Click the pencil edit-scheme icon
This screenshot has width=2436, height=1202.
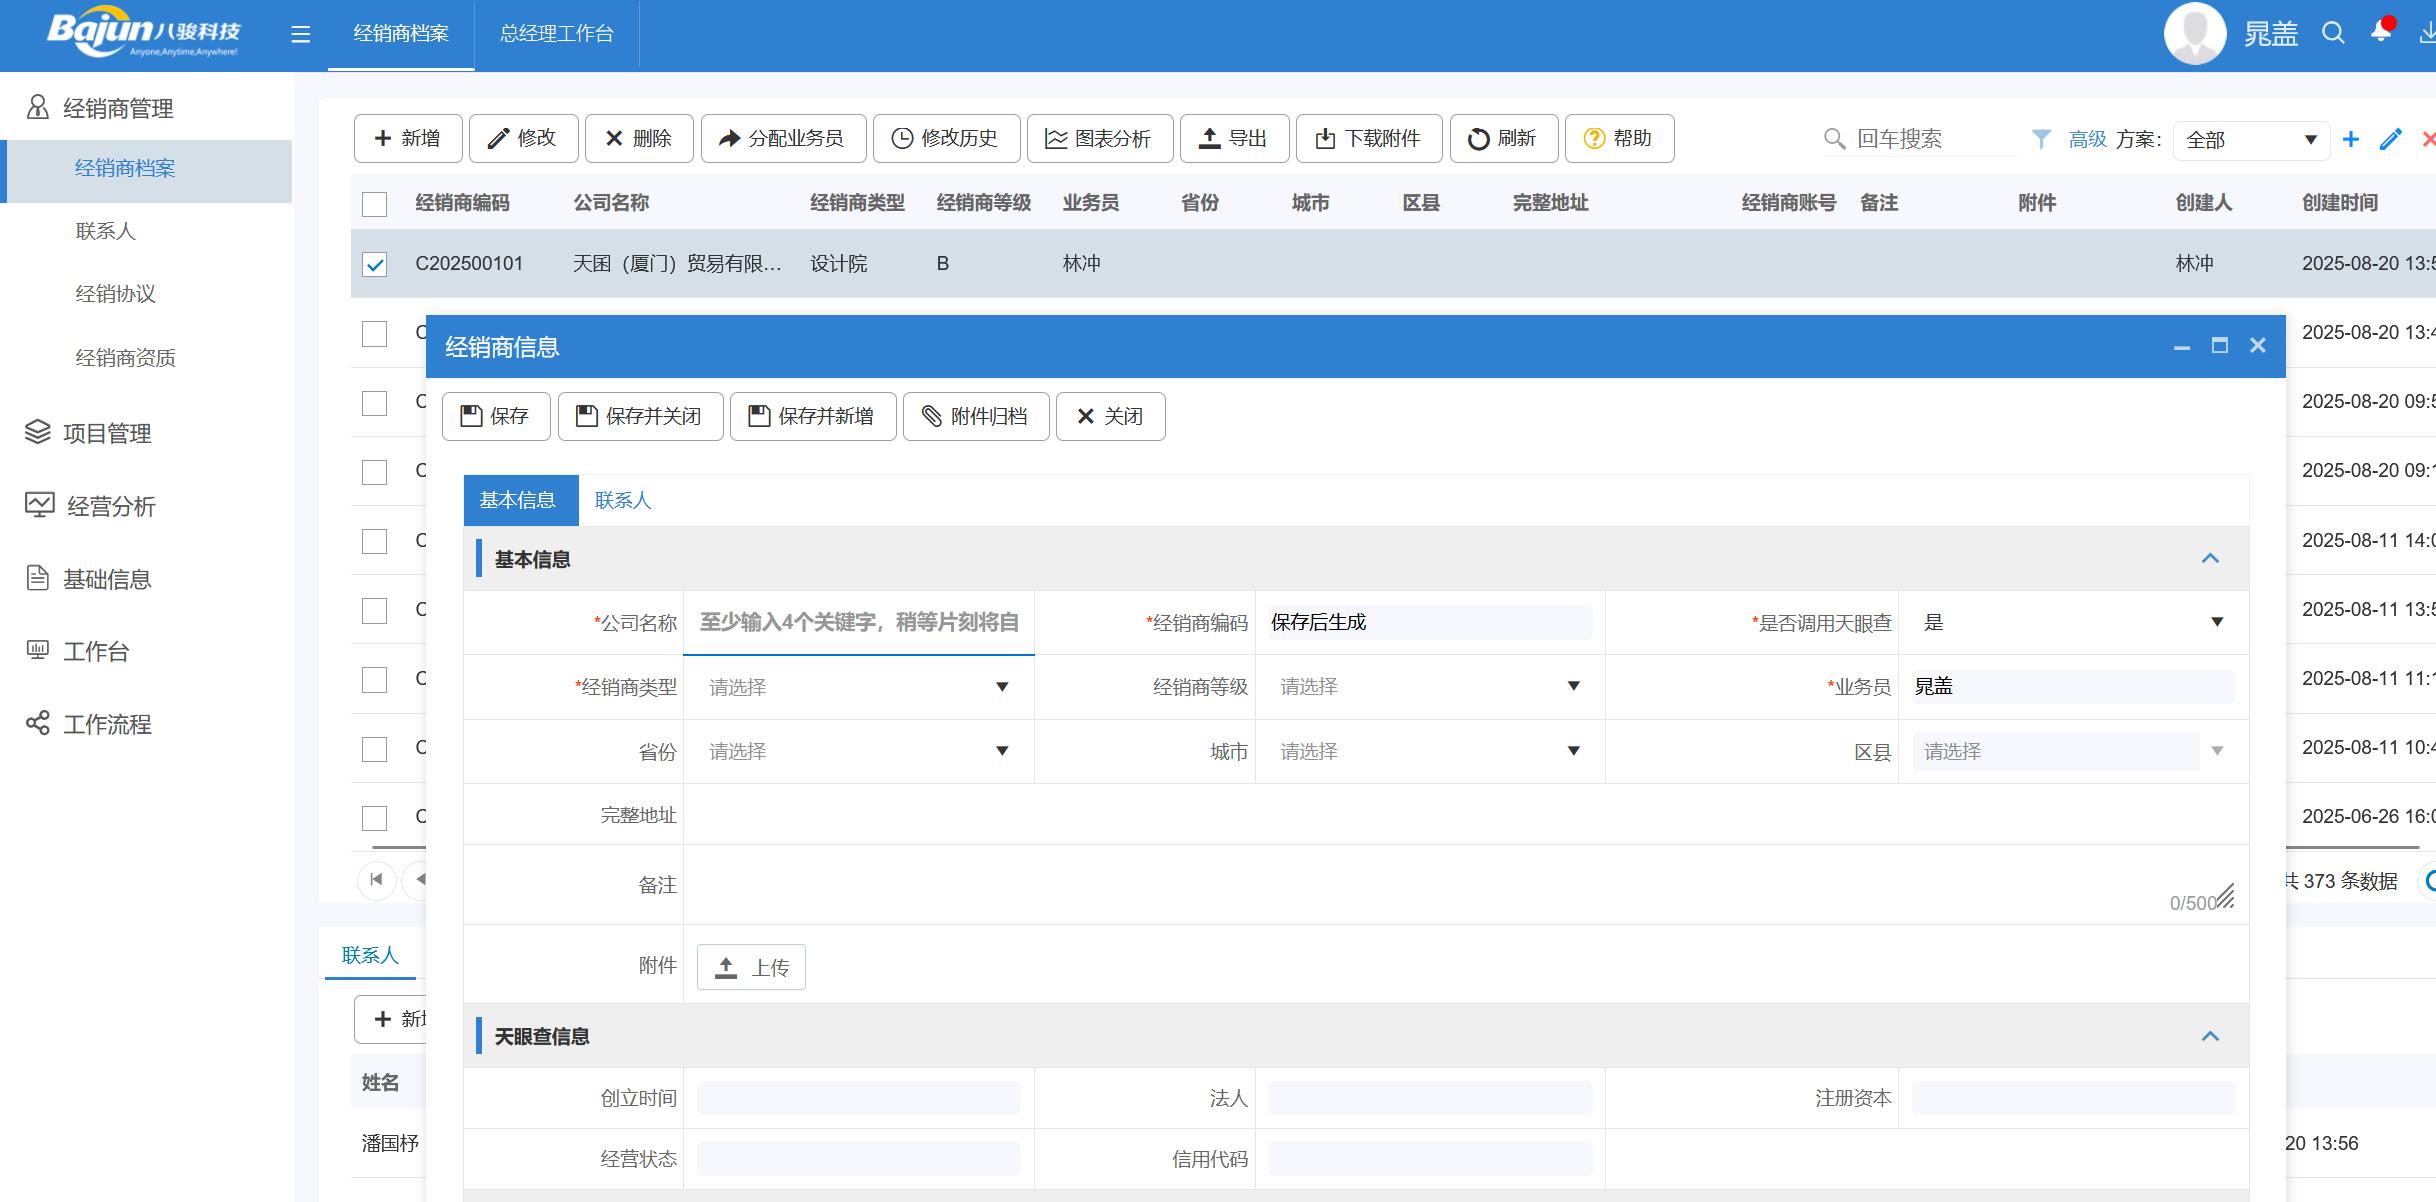pos(2390,139)
